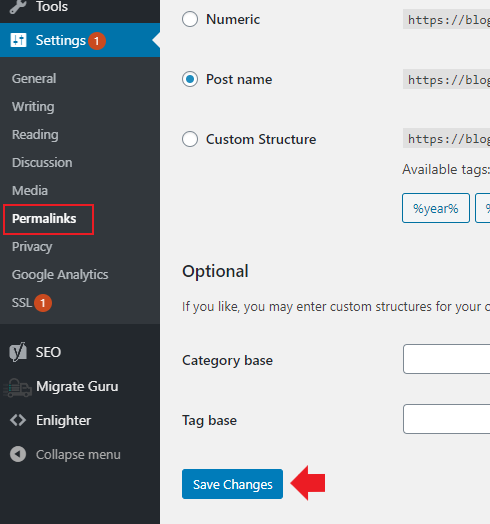Open the Privacy settings link
This screenshot has height=524, width=490.
click(x=32, y=247)
